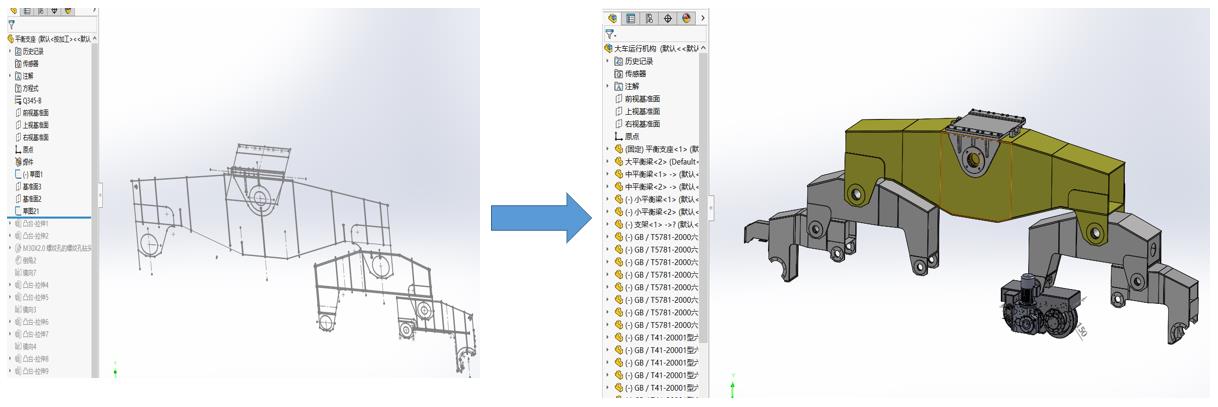Screen dimensions: 1218x407
Task: Expand the 支架<1> component node
Action: [608, 224]
